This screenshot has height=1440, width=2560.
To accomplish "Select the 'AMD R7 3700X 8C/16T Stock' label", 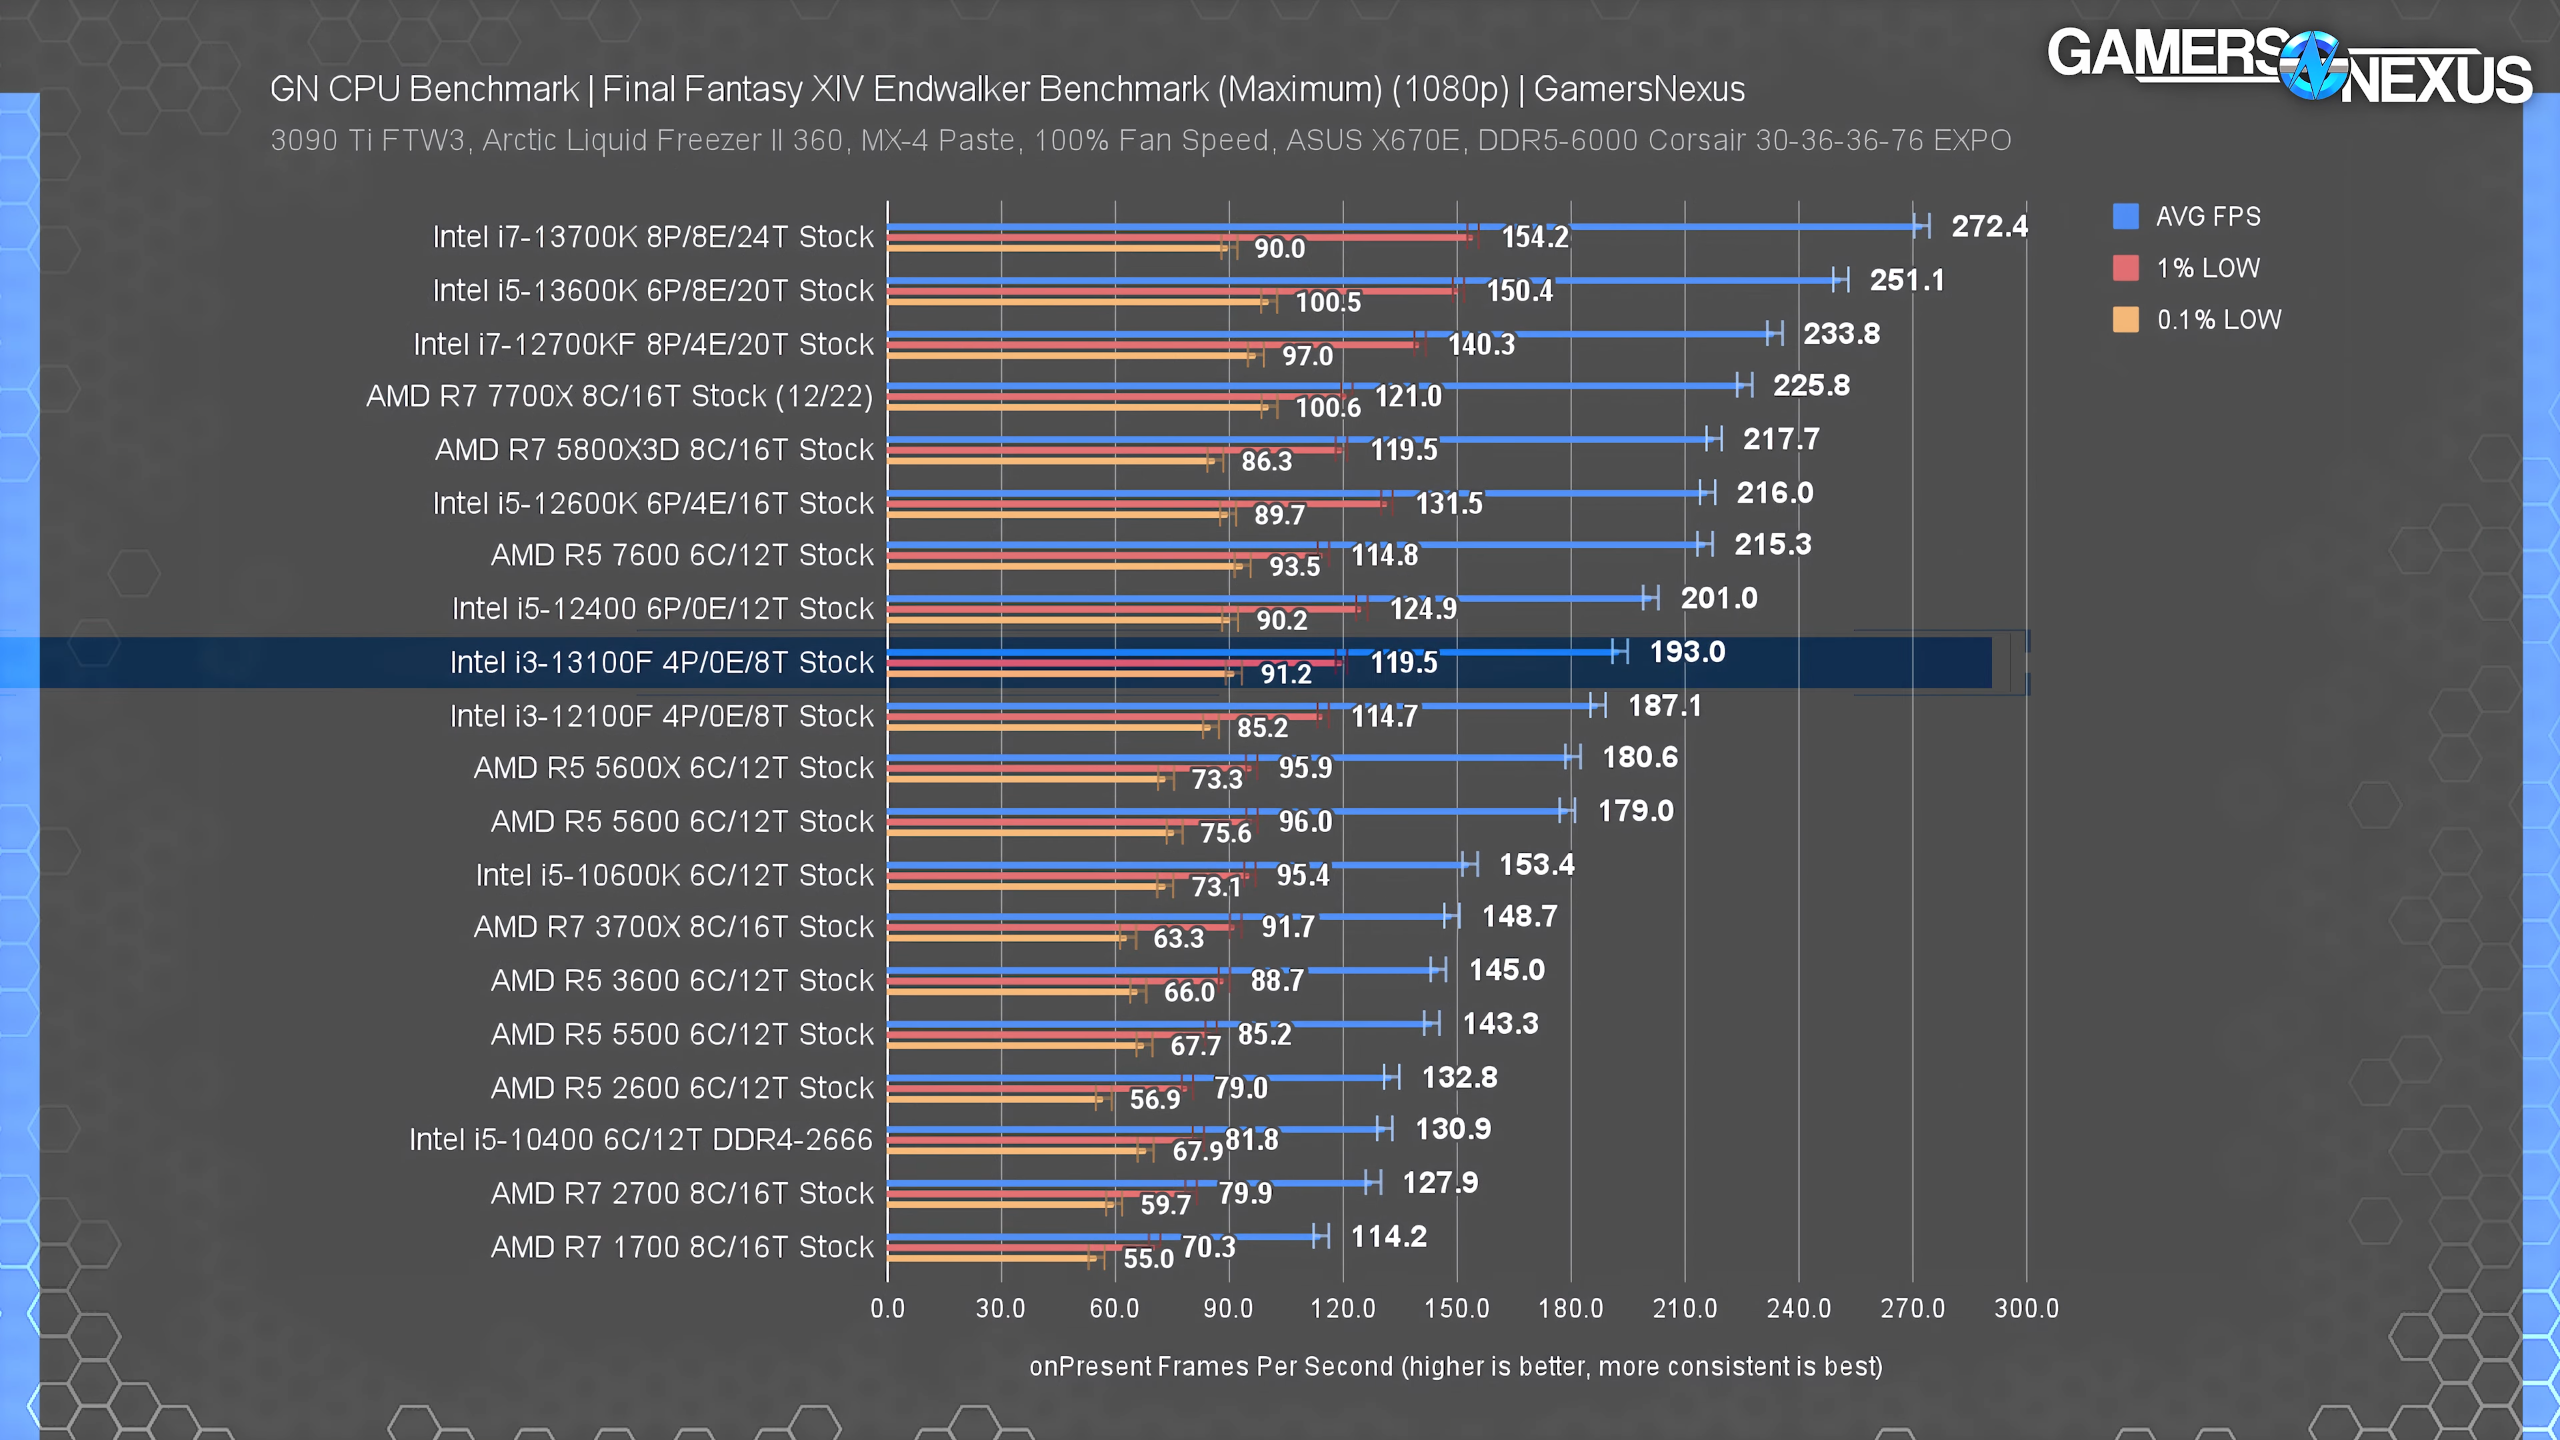I will click(x=674, y=928).
